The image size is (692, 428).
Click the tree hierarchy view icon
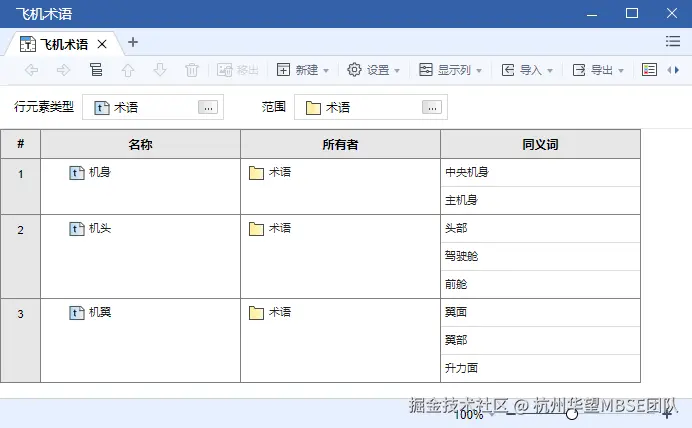[96, 70]
